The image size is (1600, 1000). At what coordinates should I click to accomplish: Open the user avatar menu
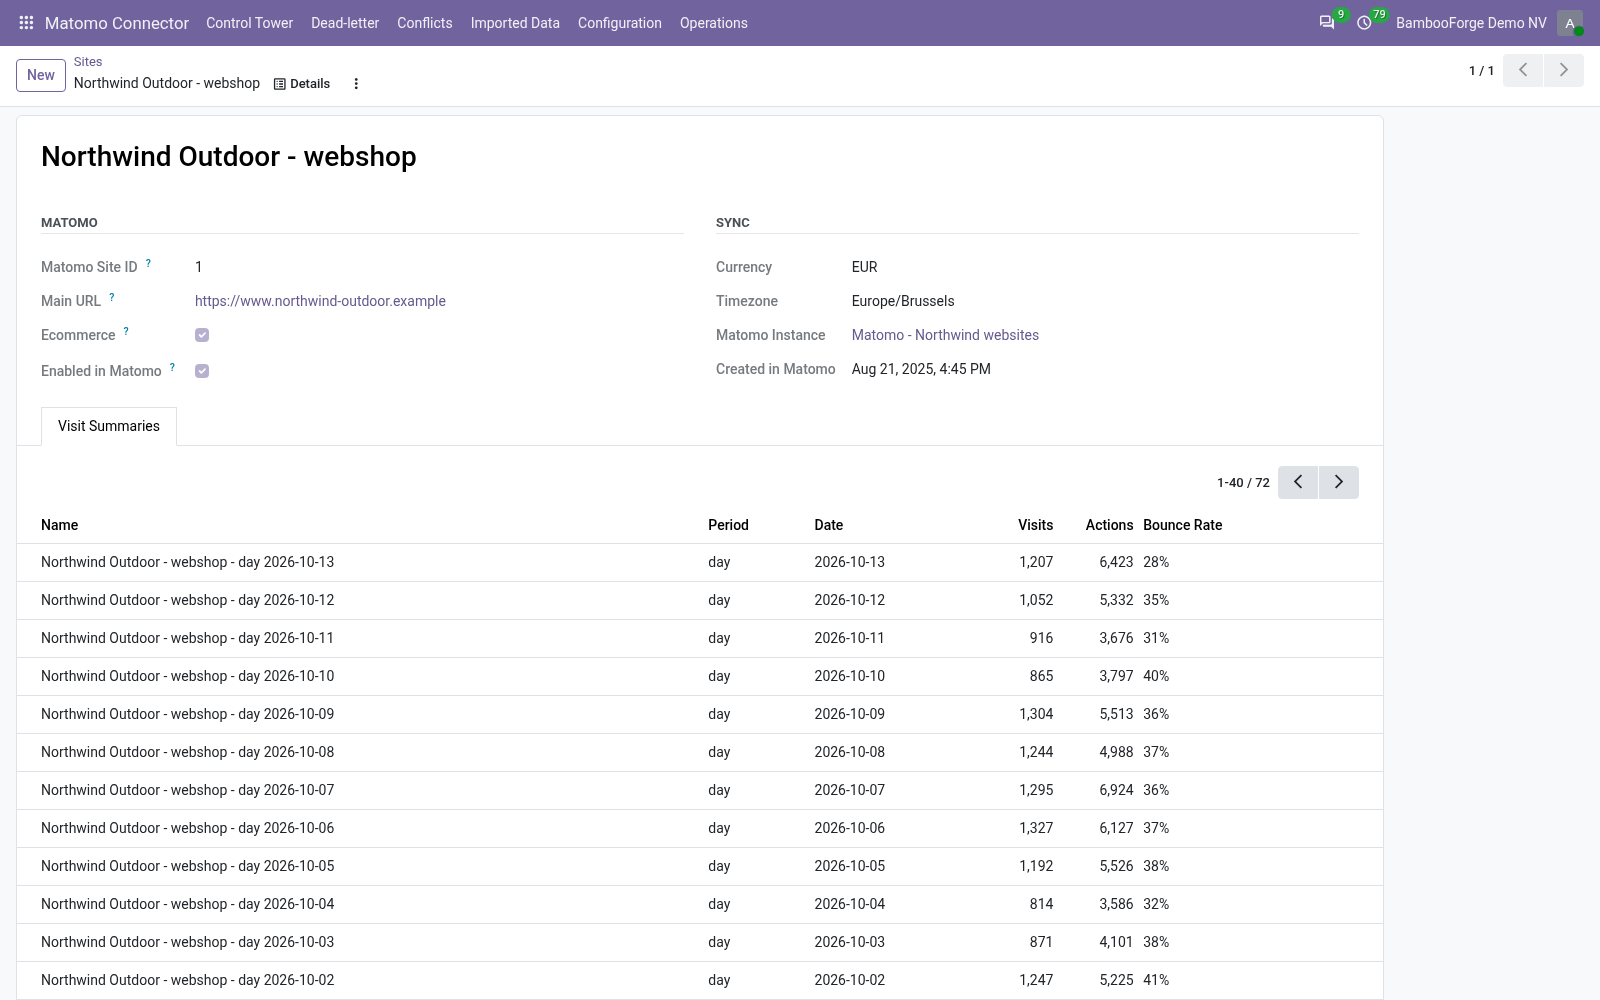1570,23
